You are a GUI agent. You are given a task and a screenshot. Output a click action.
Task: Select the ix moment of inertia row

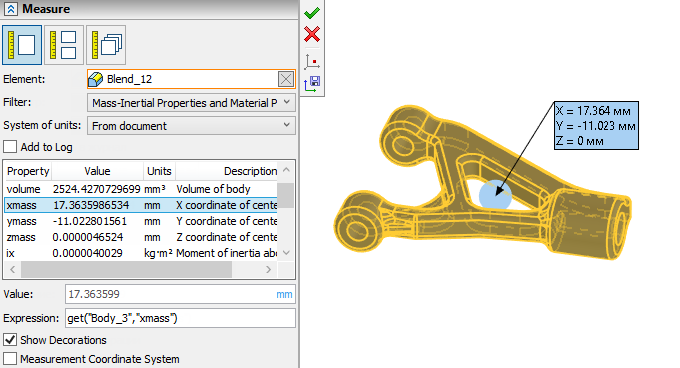click(x=141, y=253)
